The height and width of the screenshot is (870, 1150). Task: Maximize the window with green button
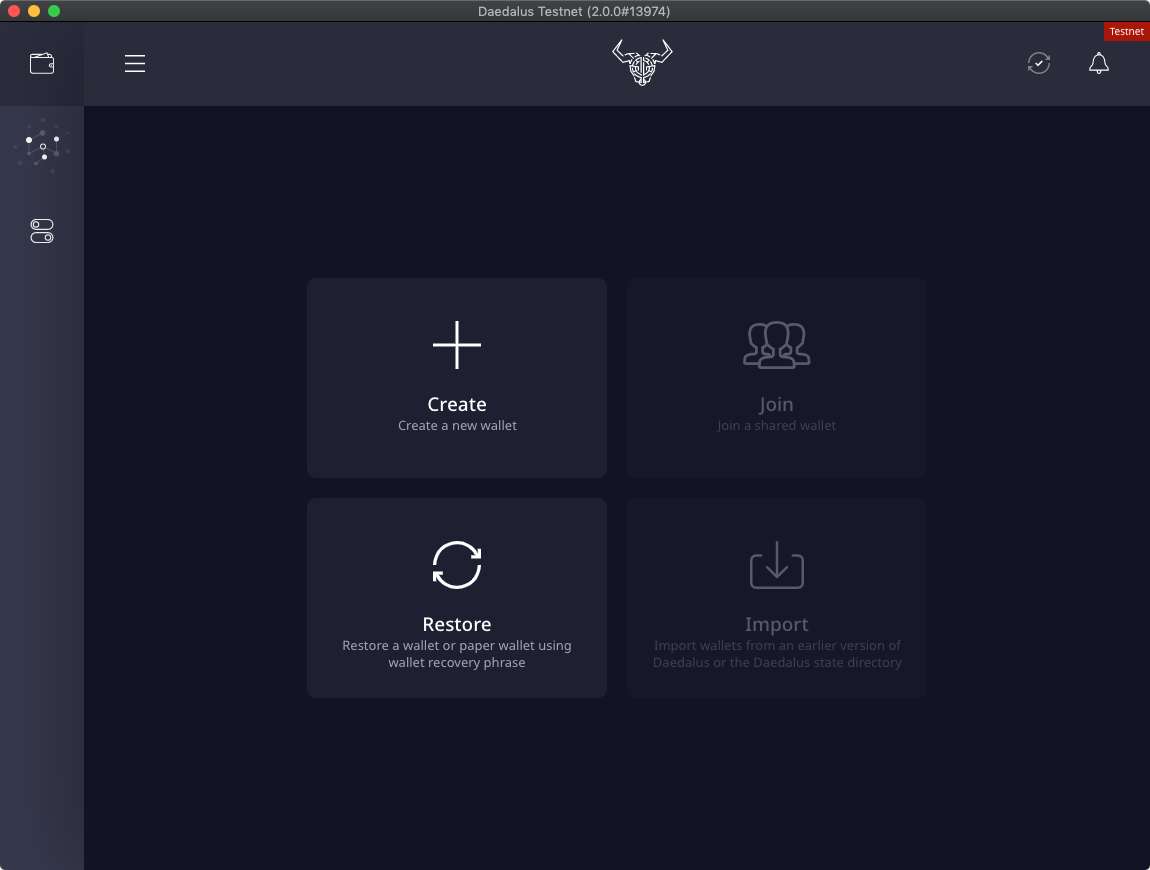click(x=54, y=11)
